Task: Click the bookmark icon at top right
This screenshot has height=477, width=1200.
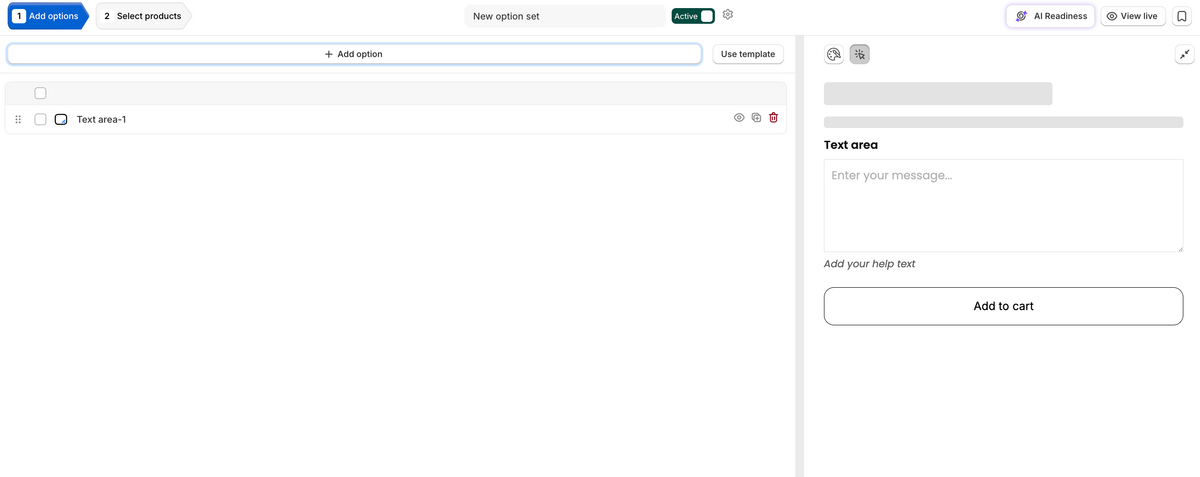Action: 1182,16
